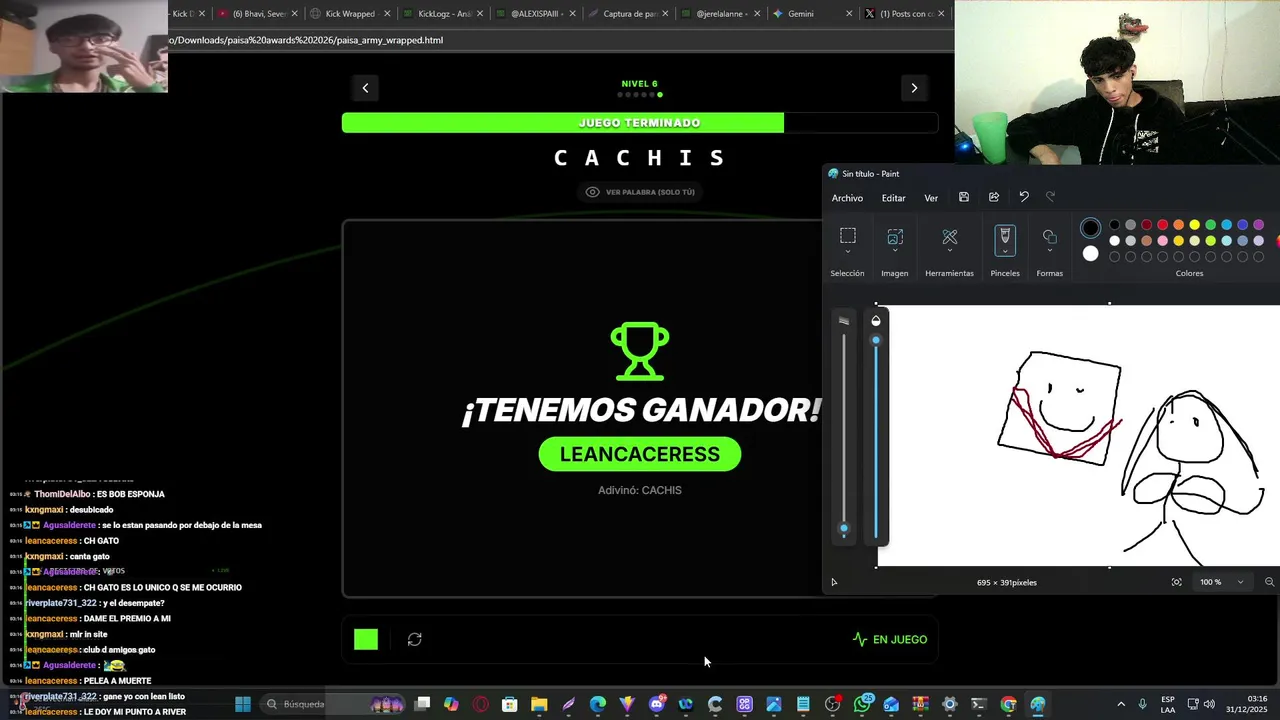Click the EN JUEGO status button
The height and width of the screenshot is (720, 1280).
pyautogui.click(x=890, y=639)
